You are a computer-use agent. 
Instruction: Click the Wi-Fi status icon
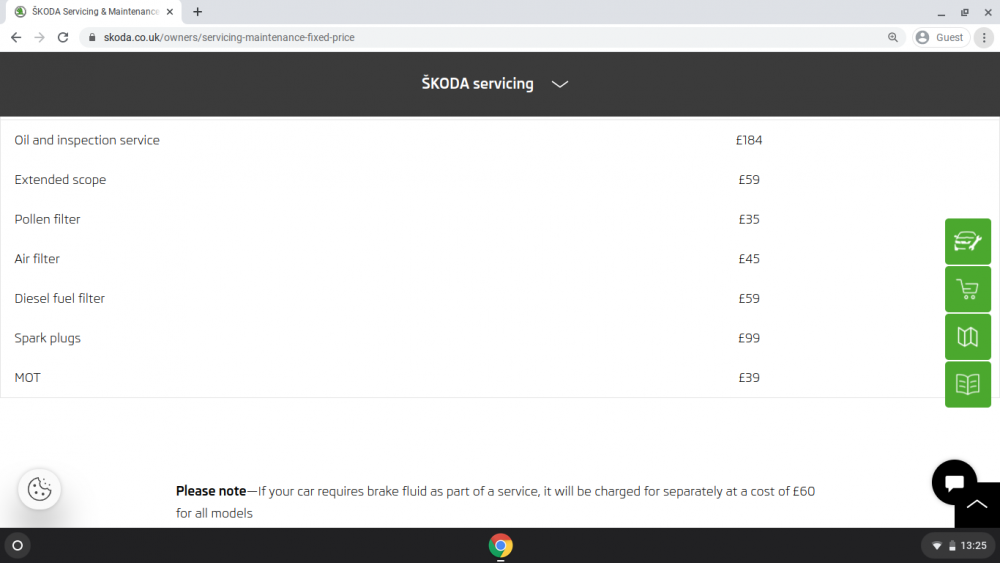click(x=937, y=546)
